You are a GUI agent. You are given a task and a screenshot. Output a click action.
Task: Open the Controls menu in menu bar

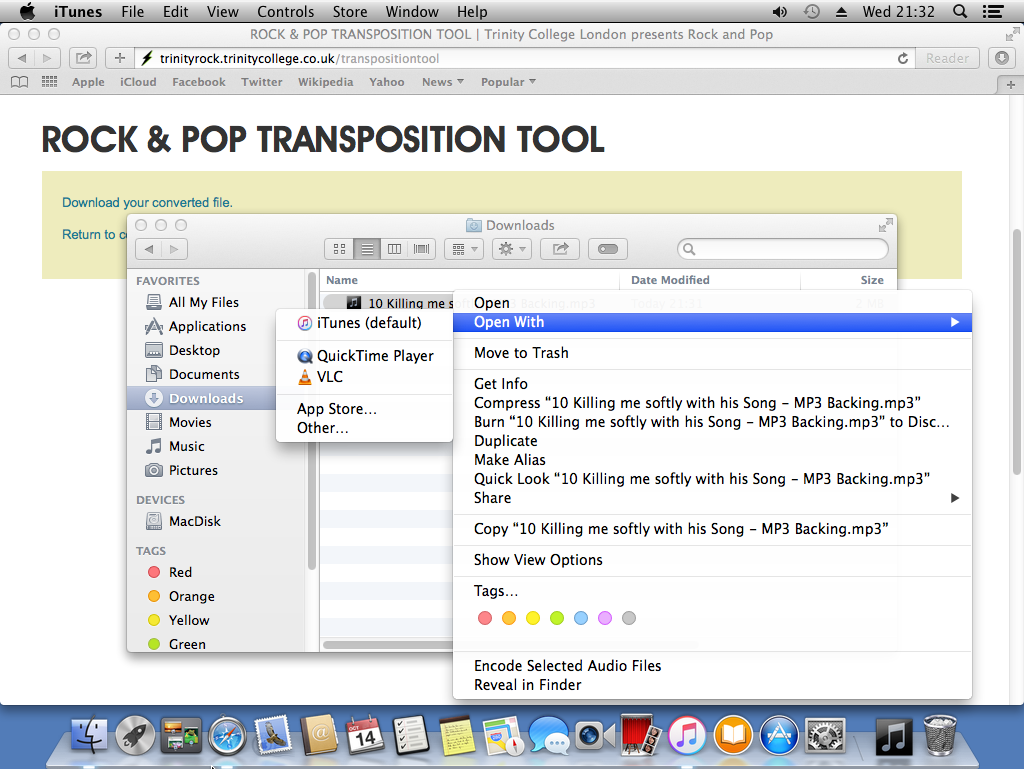[285, 11]
